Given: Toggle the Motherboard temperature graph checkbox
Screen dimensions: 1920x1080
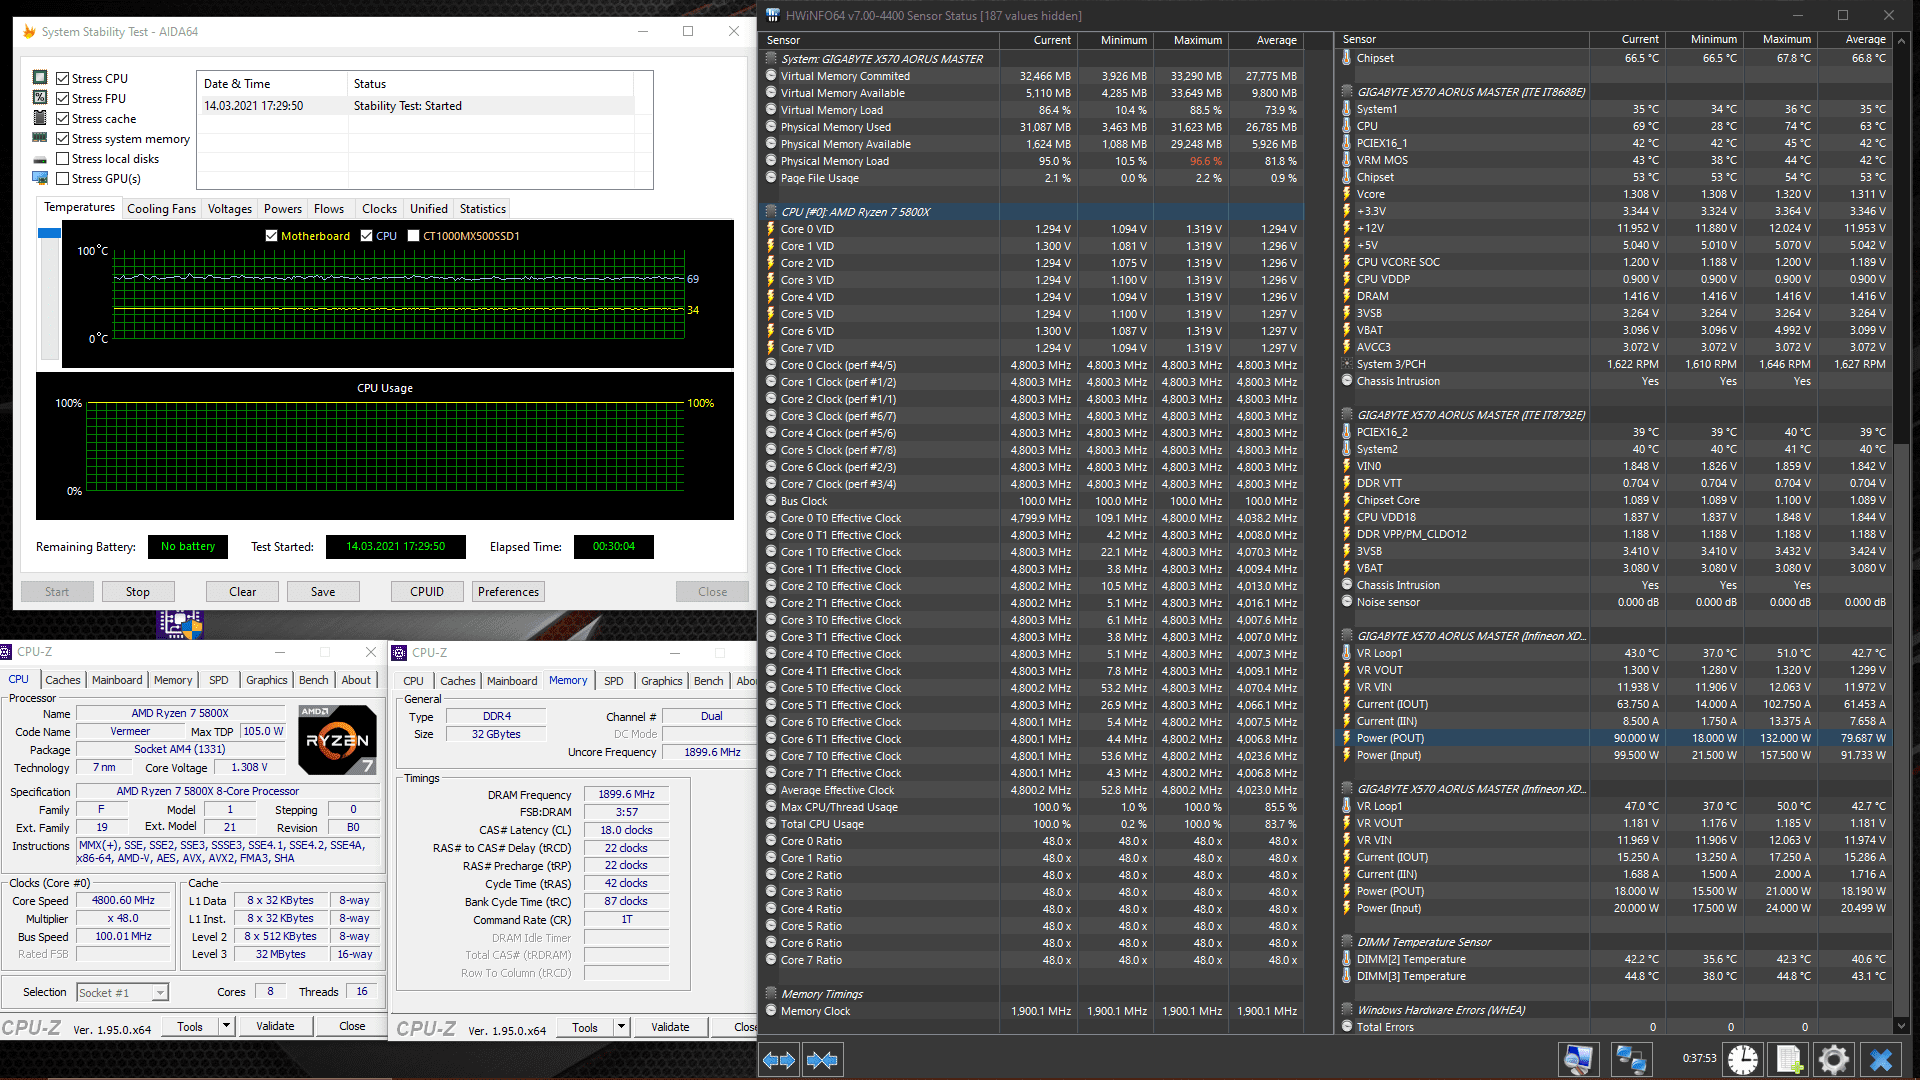Looking at the screenshot, I should coord(271,236).
